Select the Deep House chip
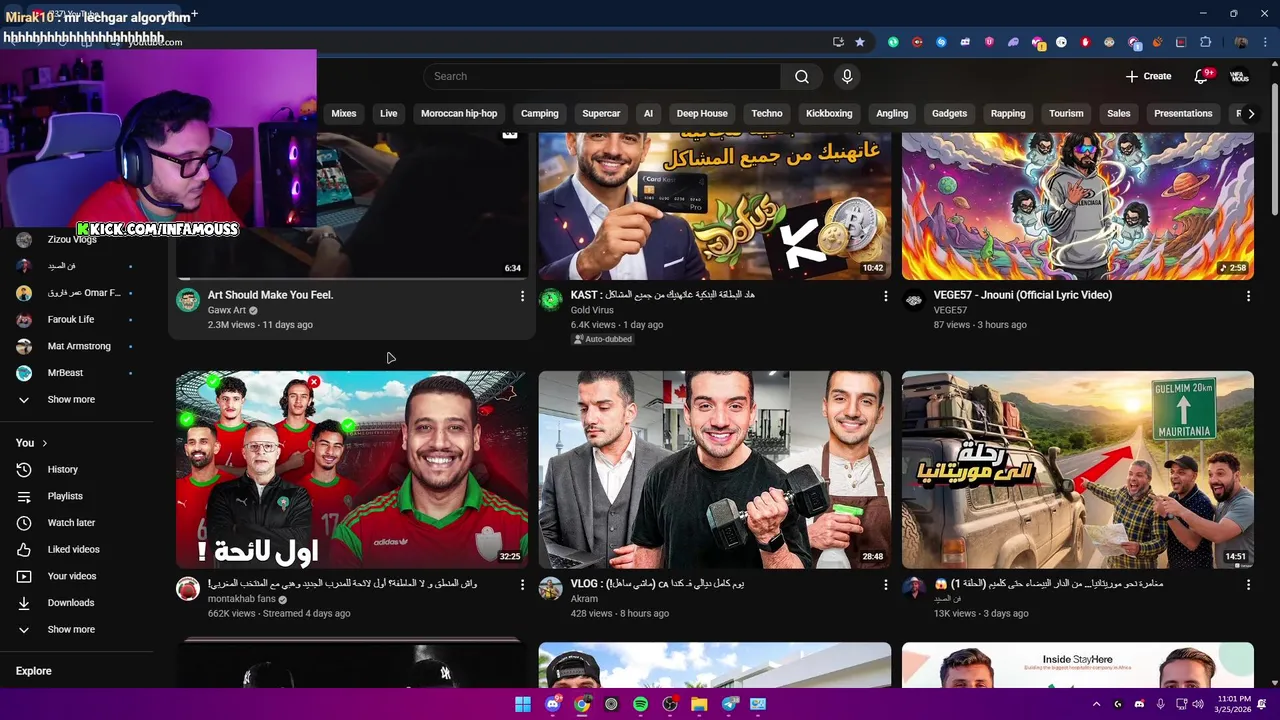 pyautogui.click(x=702, y=113)
